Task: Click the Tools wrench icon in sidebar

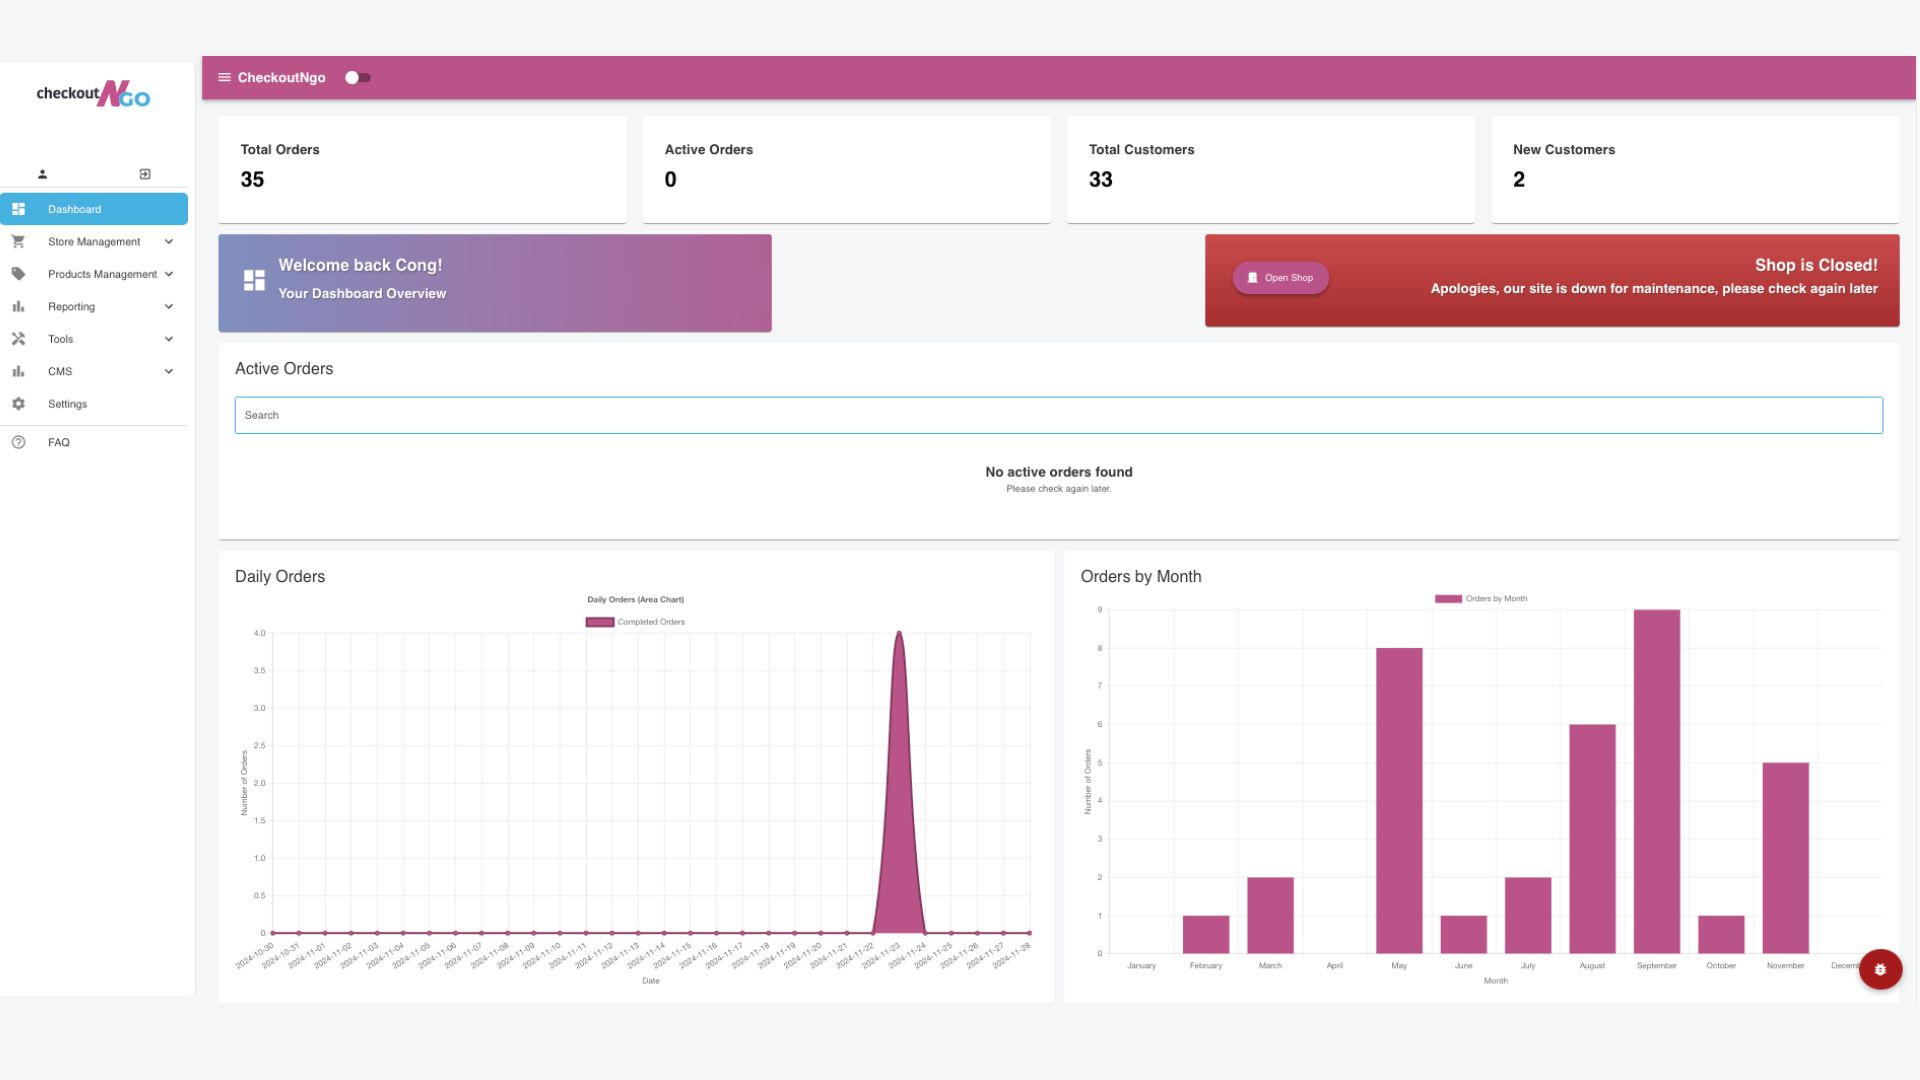Action: pos(18,339)
